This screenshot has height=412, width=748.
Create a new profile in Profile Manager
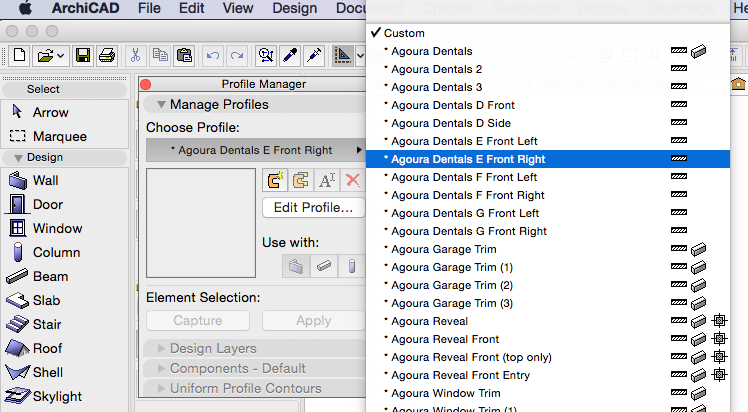pyautogui.click(x=275, y=180)
